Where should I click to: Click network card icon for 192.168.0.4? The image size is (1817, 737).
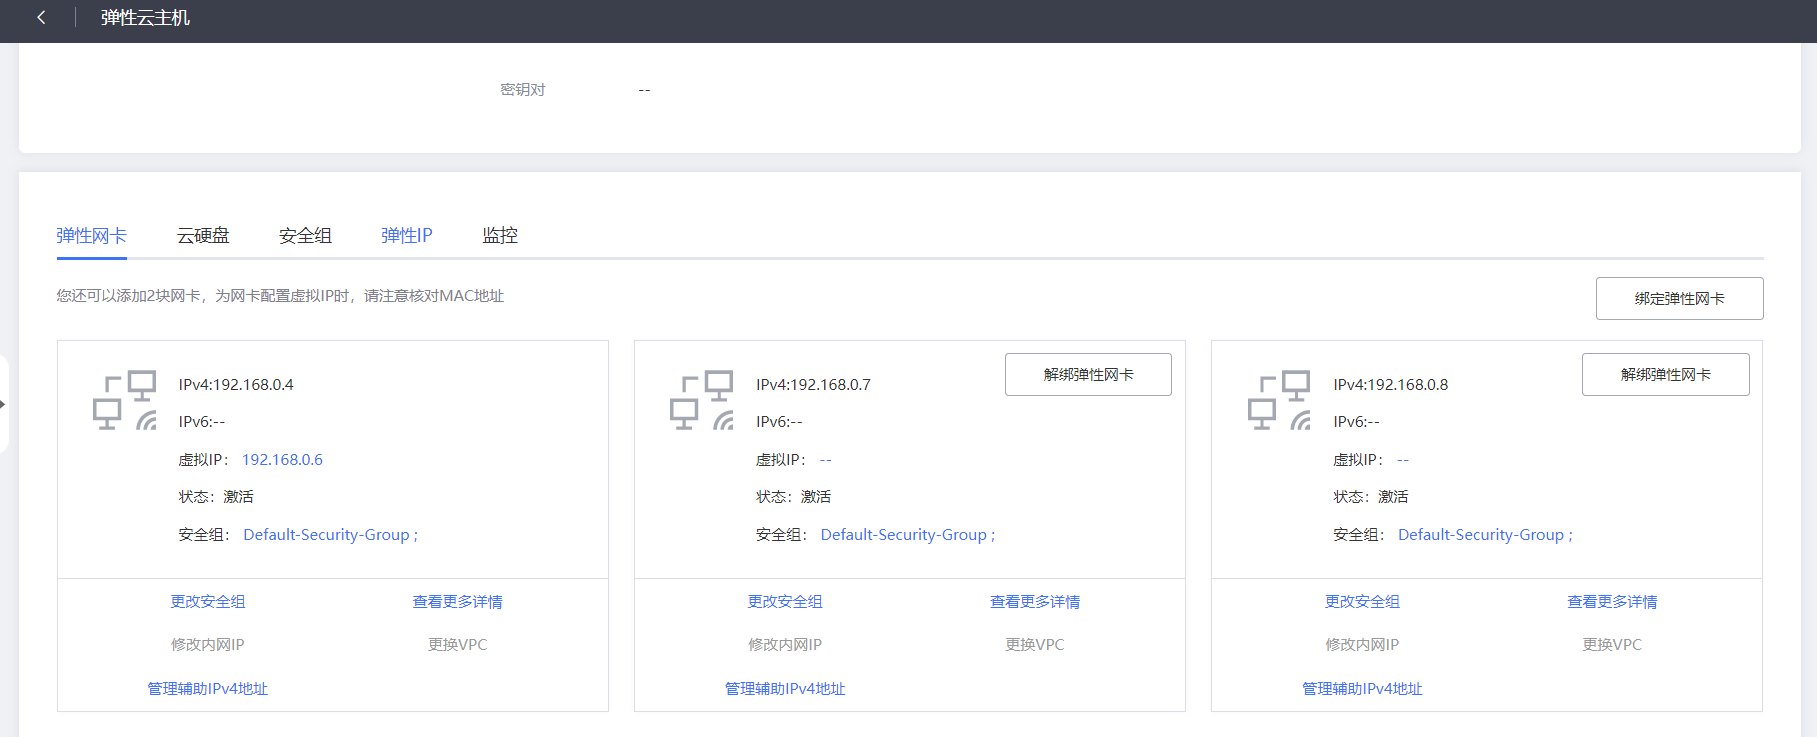[125, 400]
